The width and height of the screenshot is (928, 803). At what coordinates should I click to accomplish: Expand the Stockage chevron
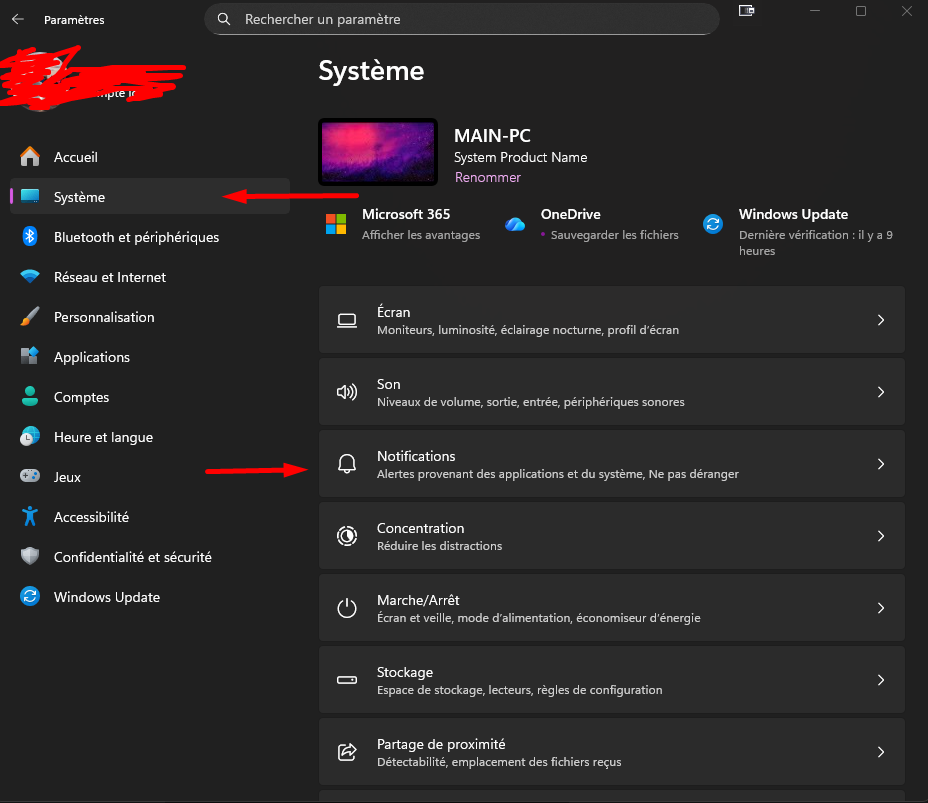pyautogui.click(x=881, y=681)
